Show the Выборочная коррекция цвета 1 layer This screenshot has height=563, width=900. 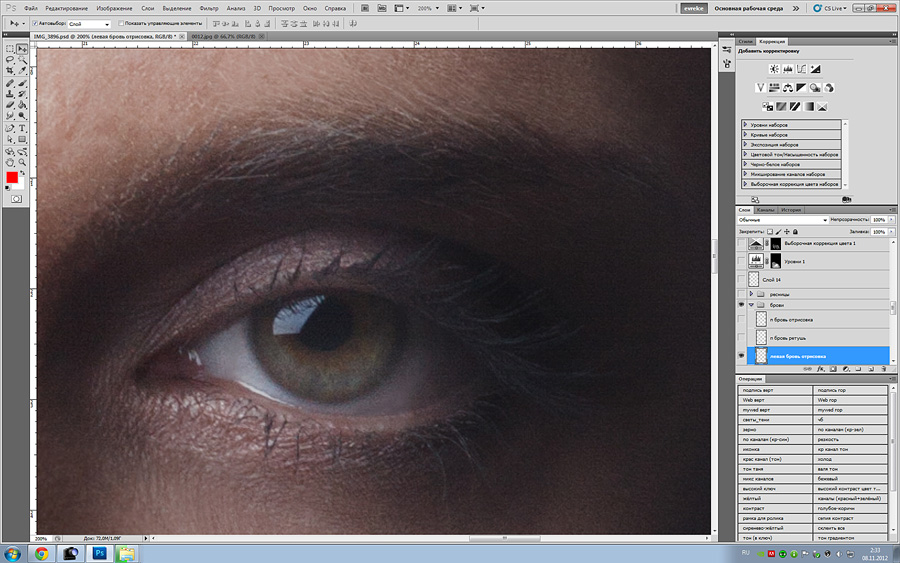click(x=742, y=243)
